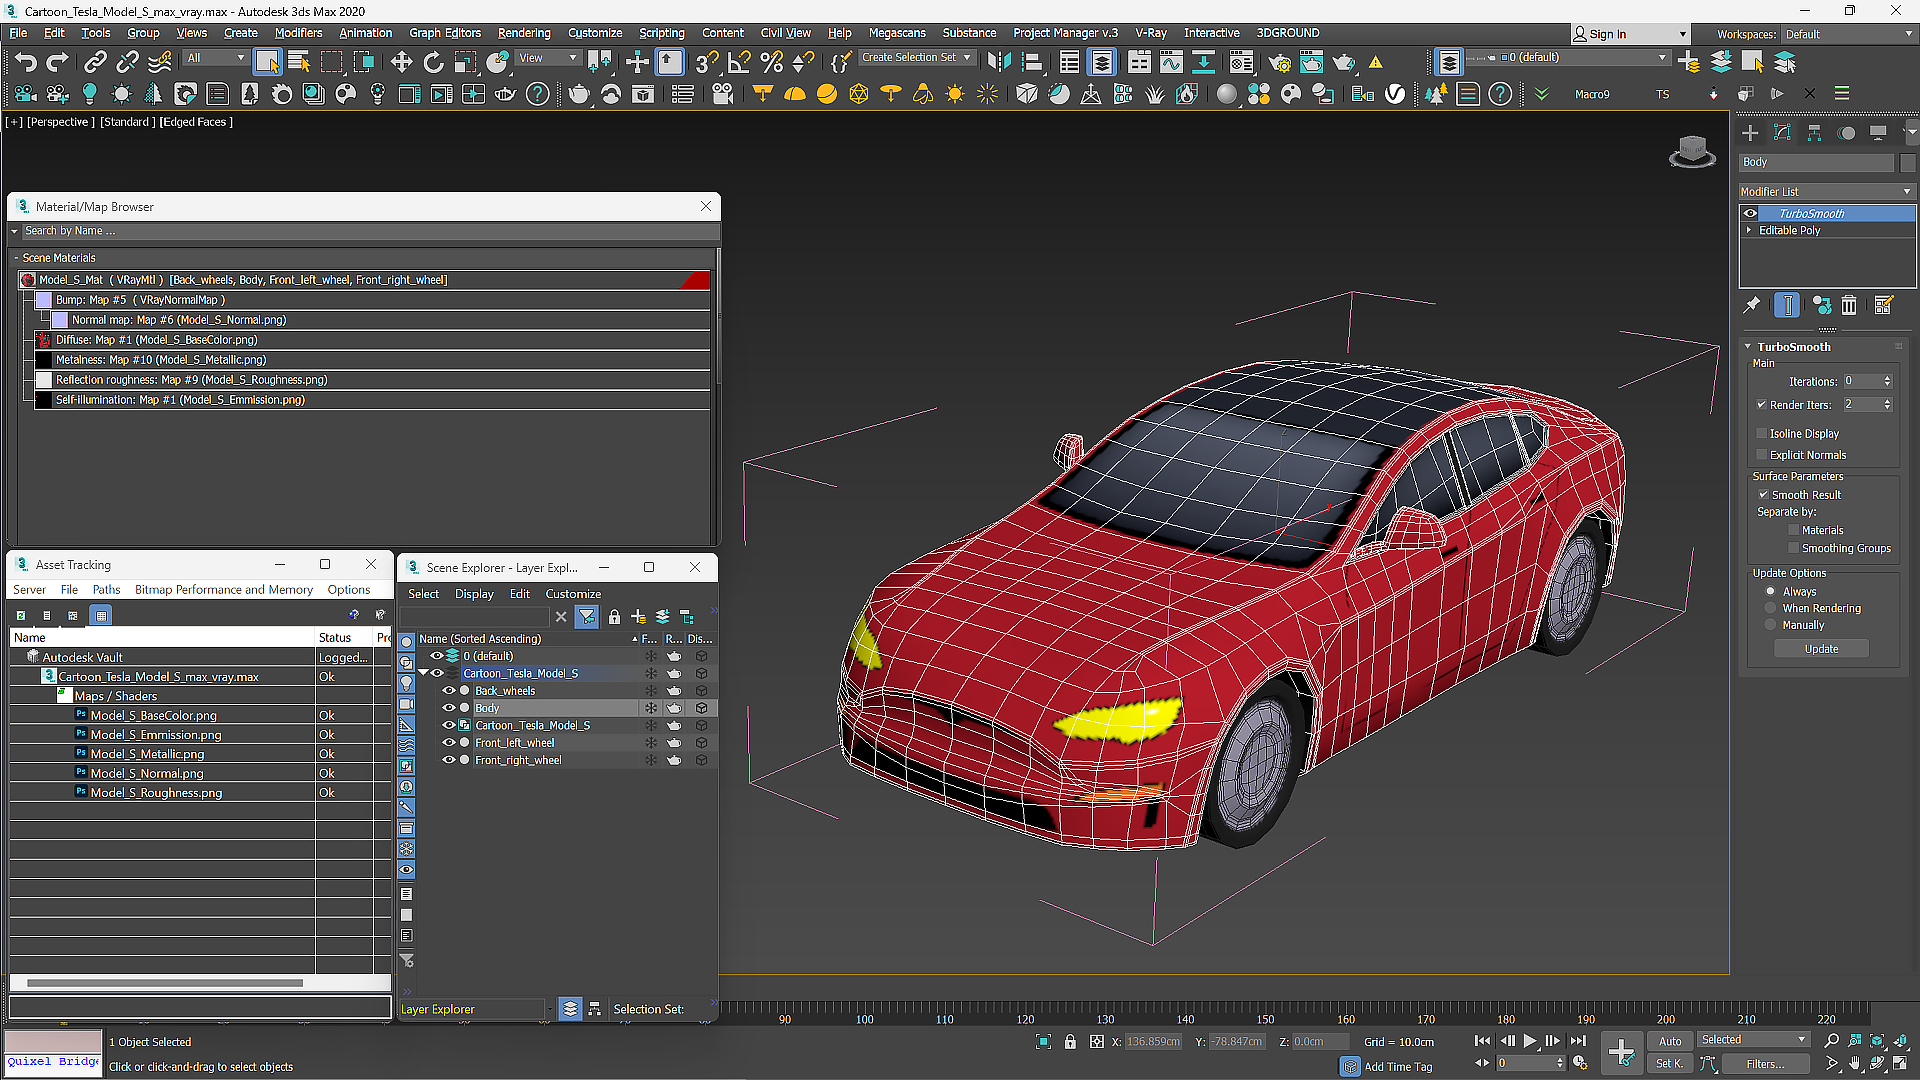
Task: Toggle Selection Lock in status bar
Action: point(1070,1042)
